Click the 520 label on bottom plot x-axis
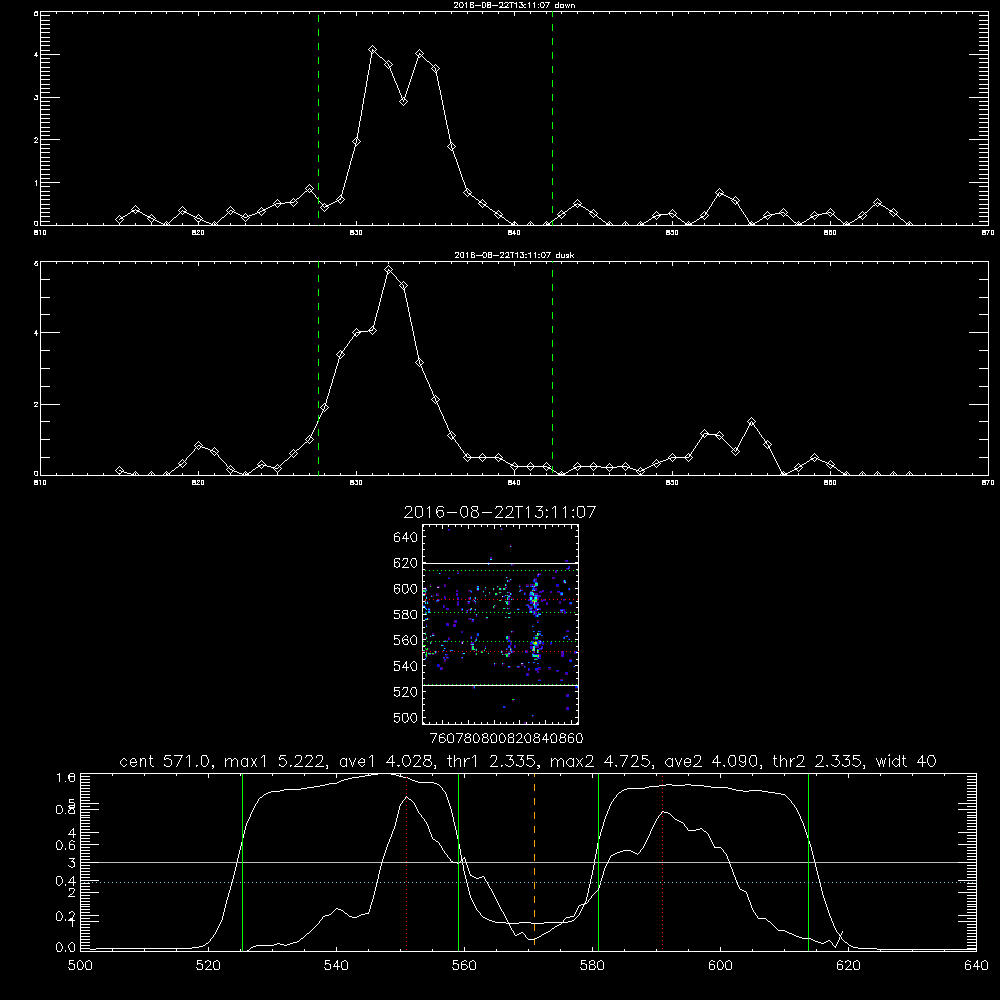Image resolution: width=1000 pixels, height=1000 pixels. click(x=208, y=966)
